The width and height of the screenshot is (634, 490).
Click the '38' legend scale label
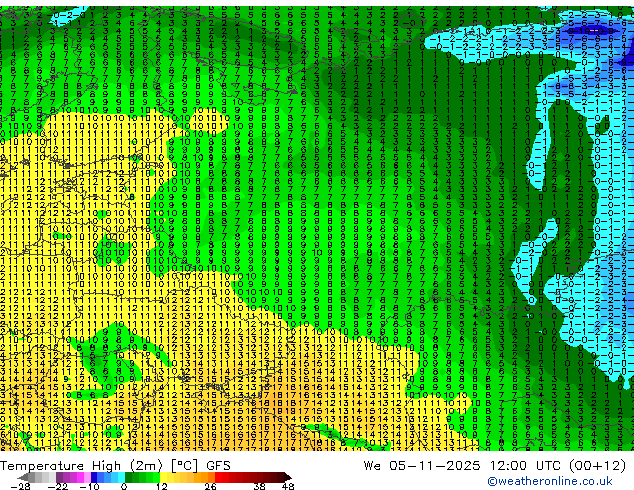tap(259, 486)
